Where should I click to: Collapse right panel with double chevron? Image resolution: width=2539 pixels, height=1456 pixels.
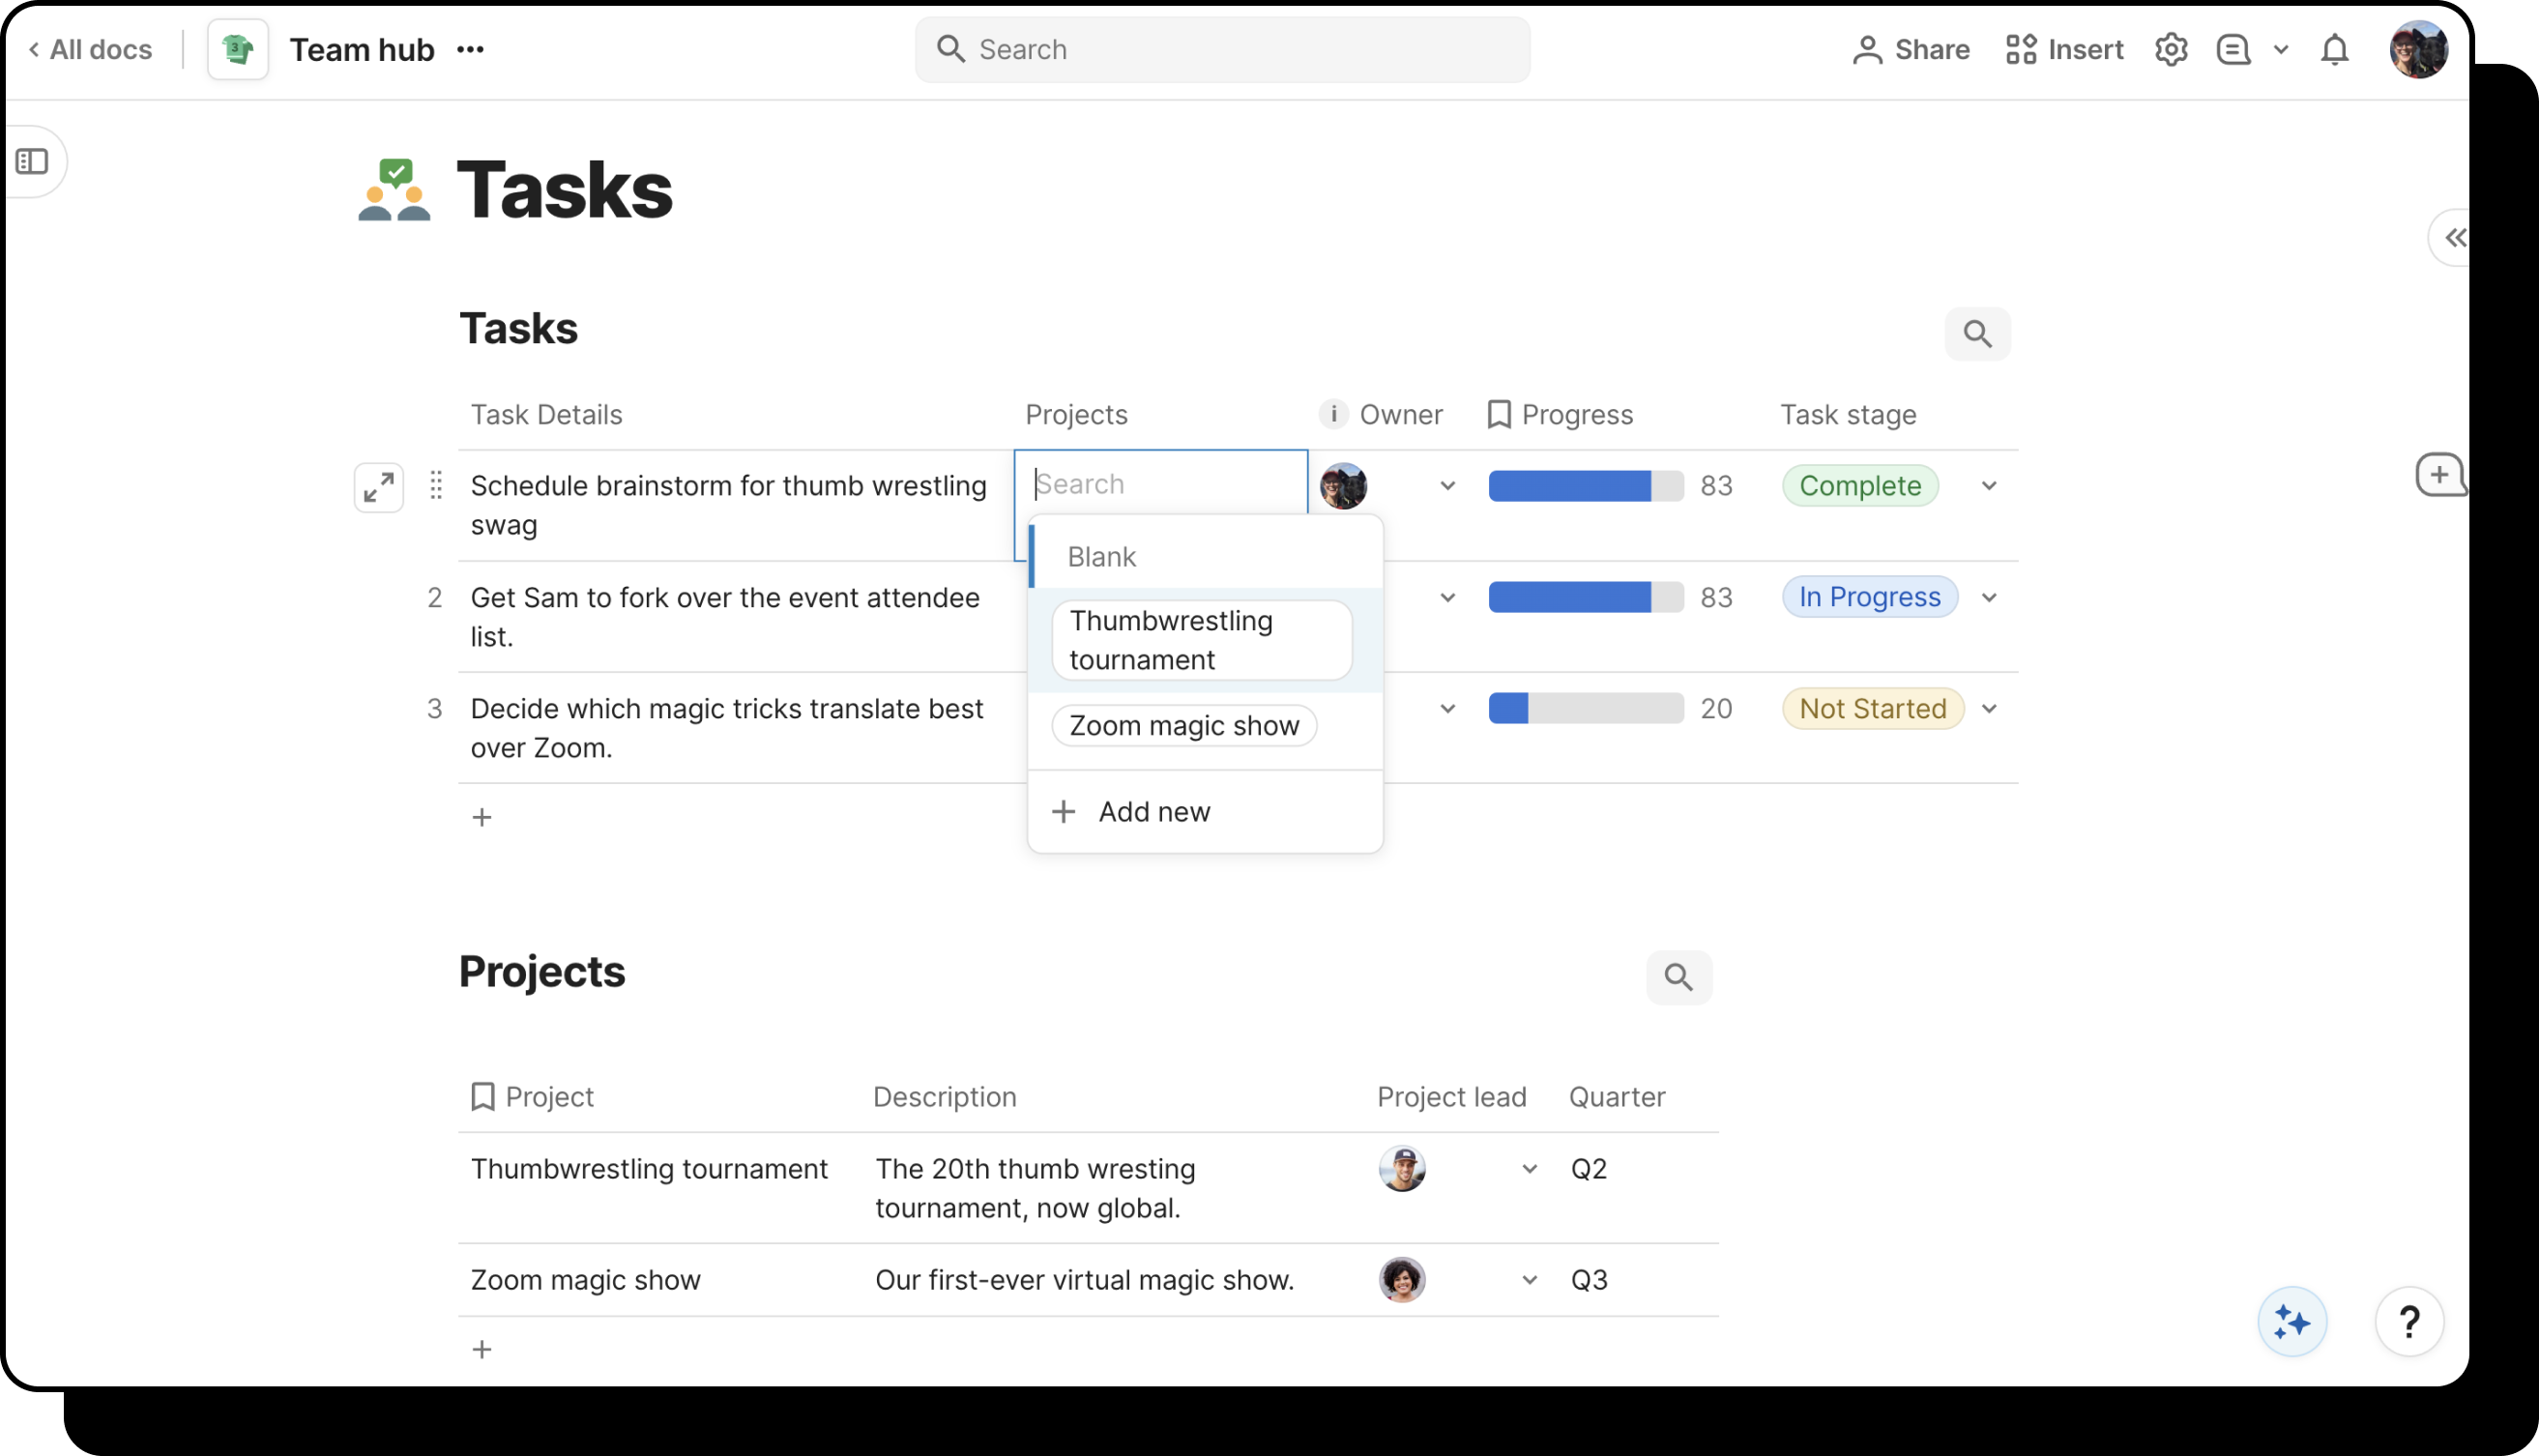tap(2454, 238)
